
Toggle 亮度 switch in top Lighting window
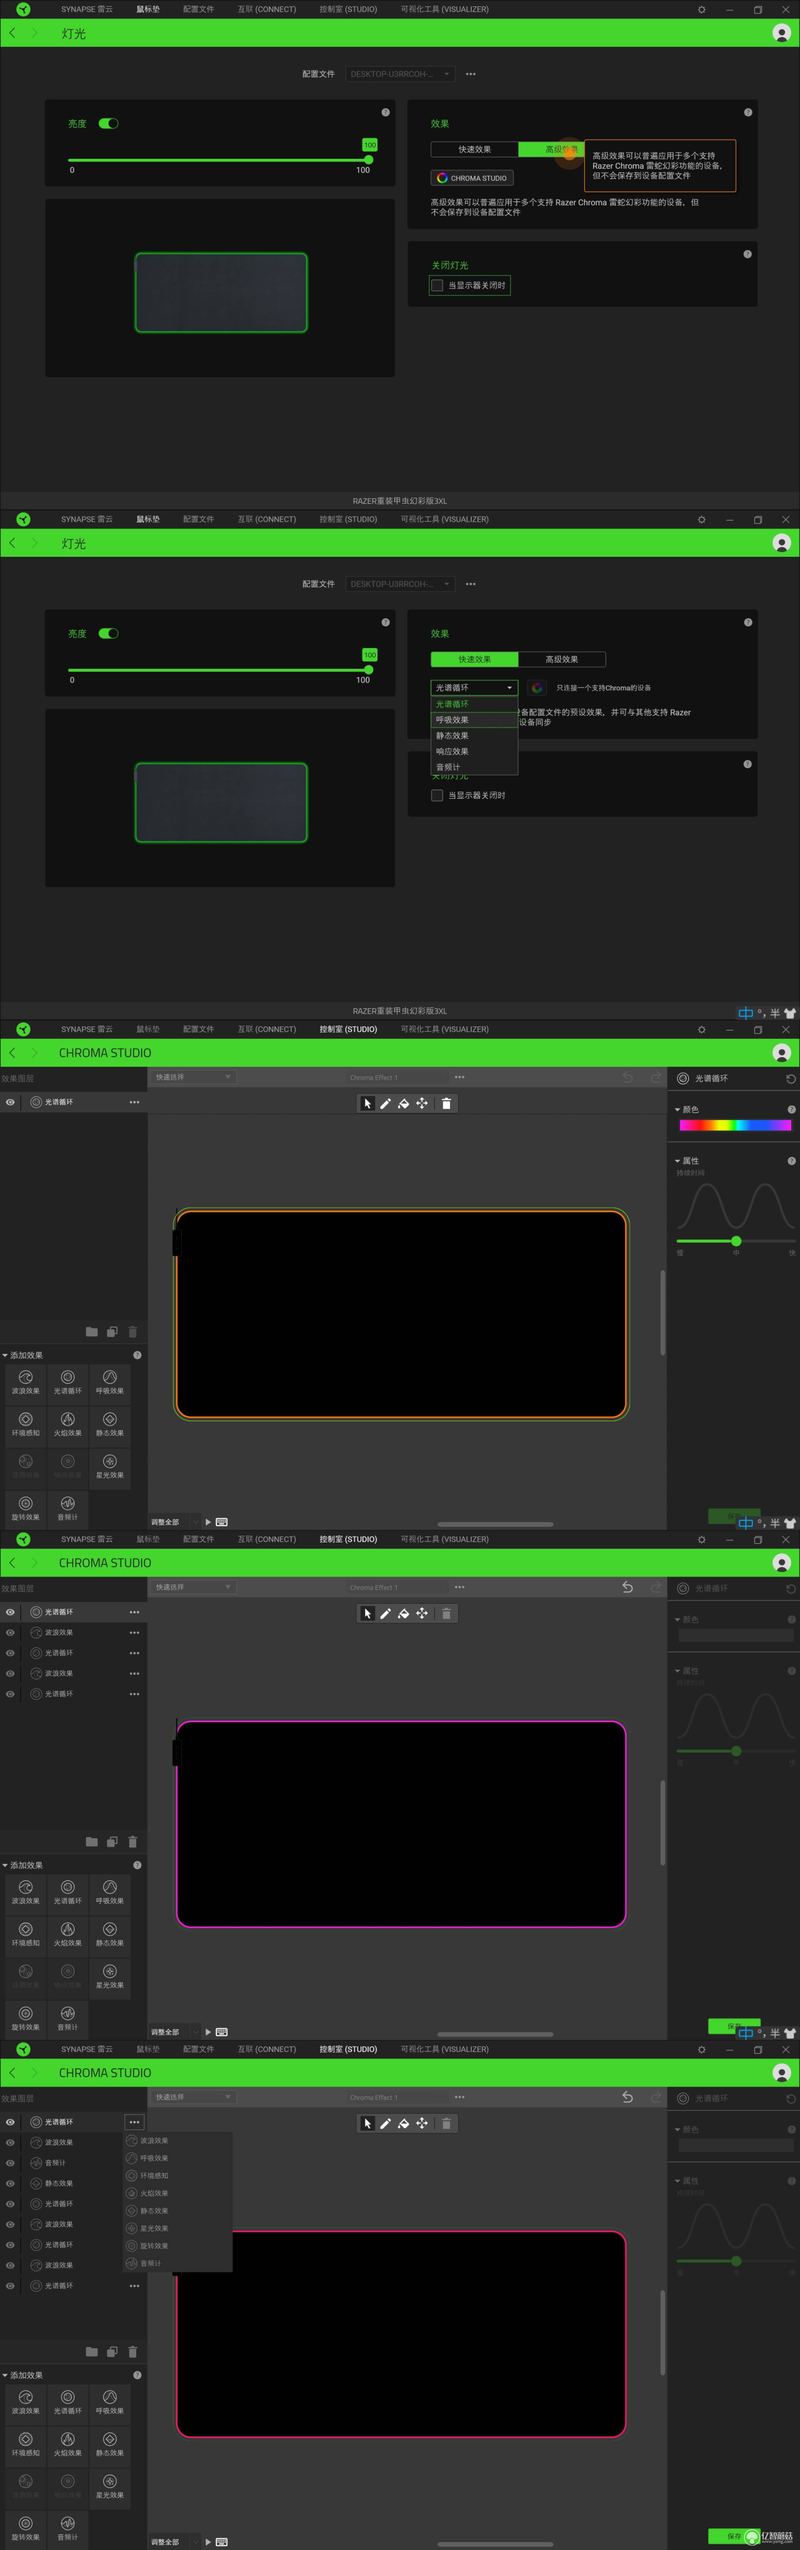tap(108, 124)
